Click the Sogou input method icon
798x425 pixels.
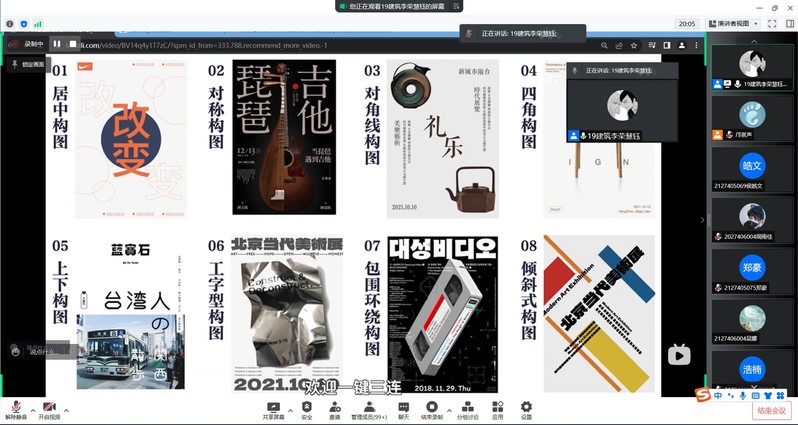702,395
